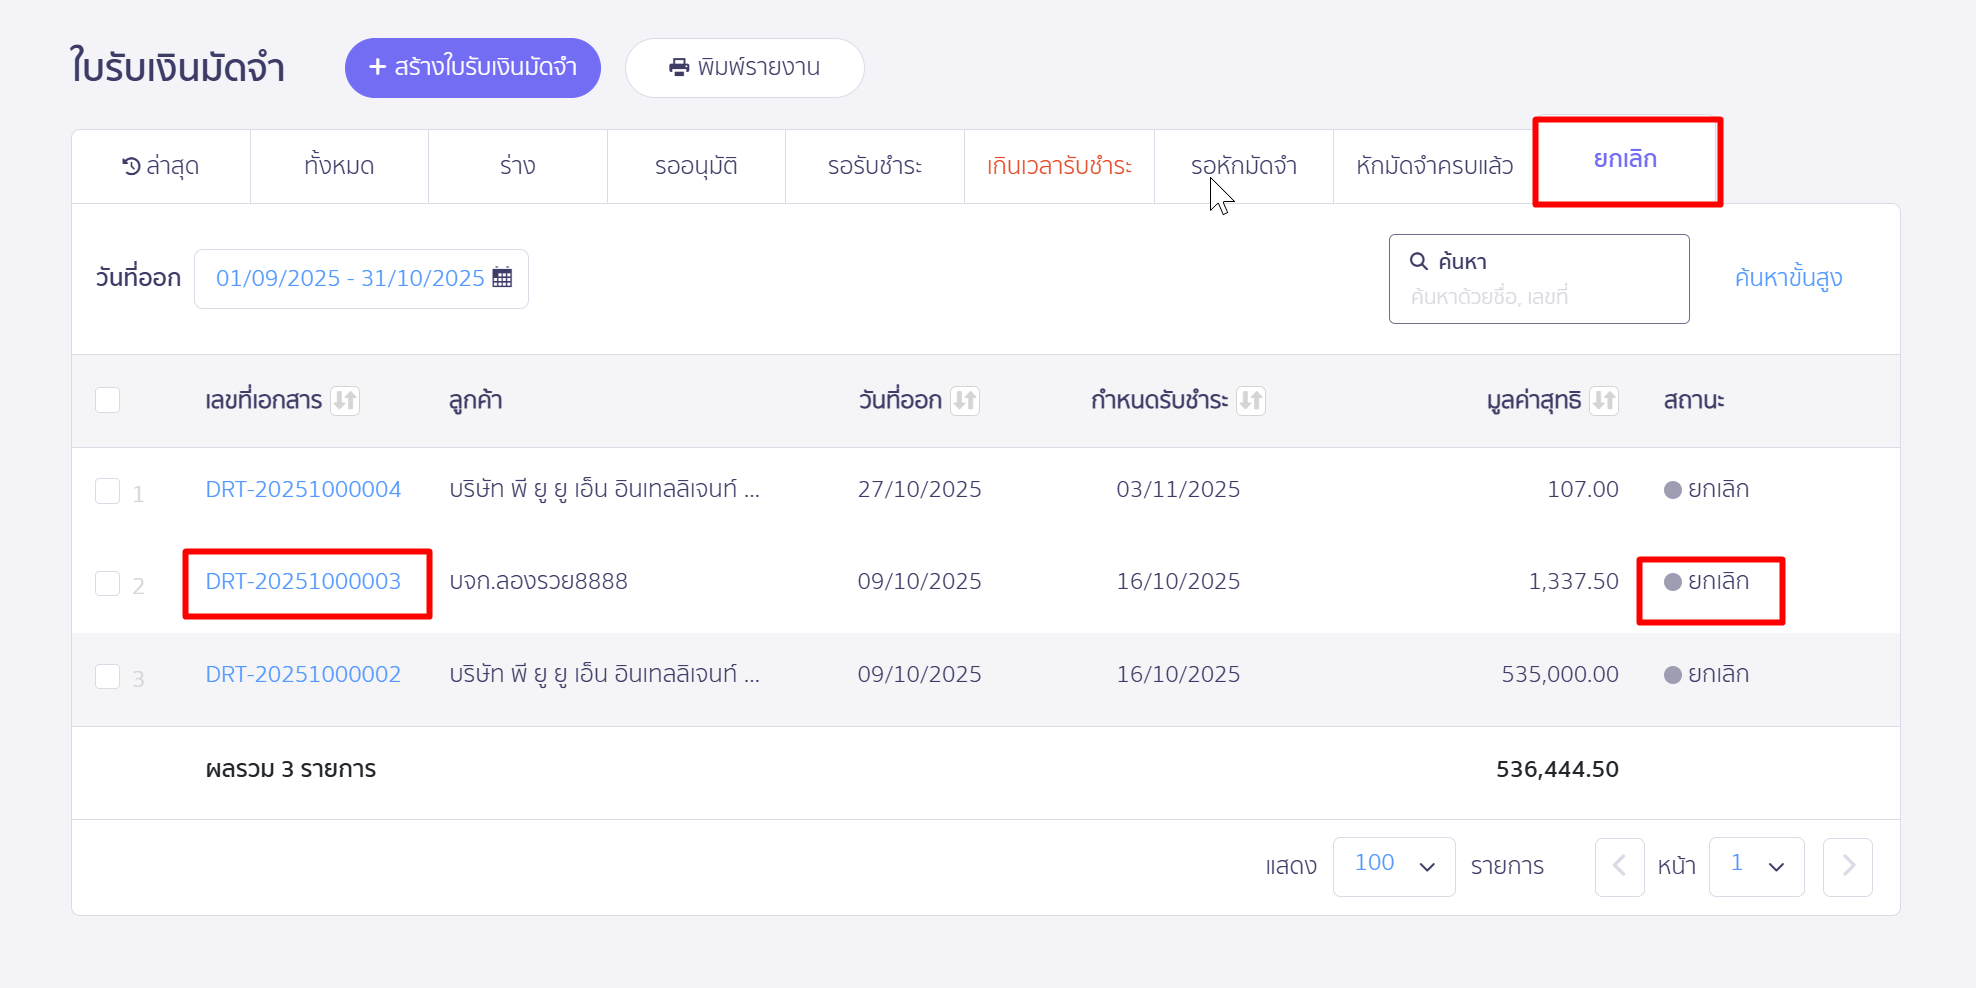Click the พิมพ์รายงาน print report button

pos(744,68)
